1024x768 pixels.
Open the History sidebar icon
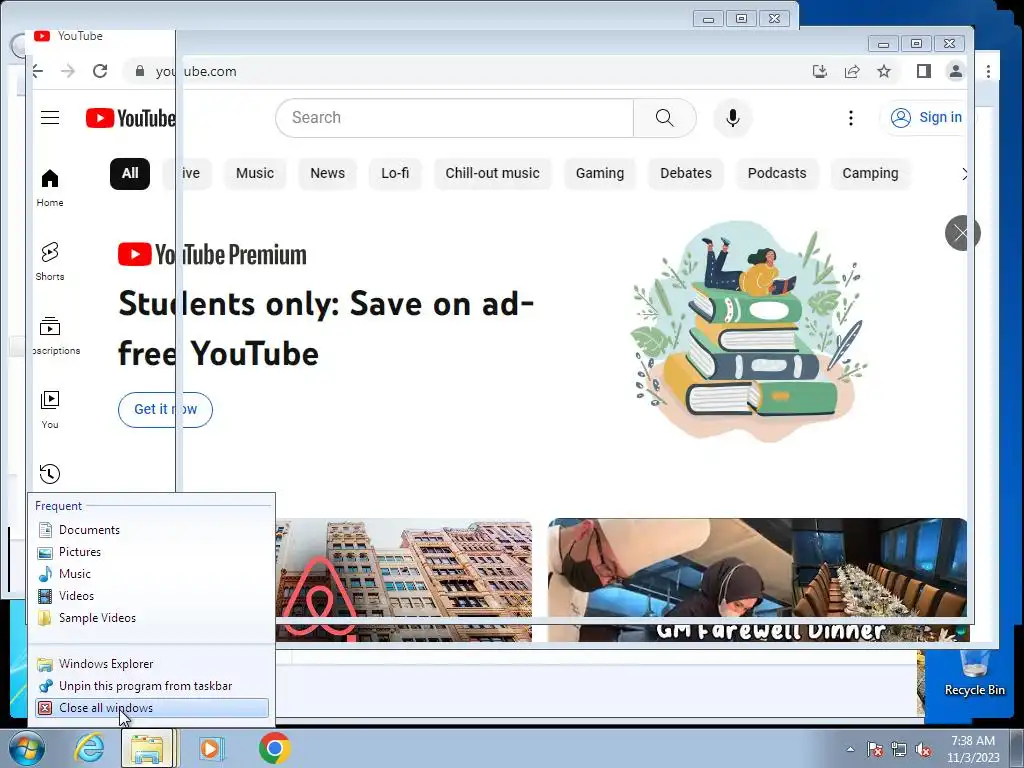(50, 473)
